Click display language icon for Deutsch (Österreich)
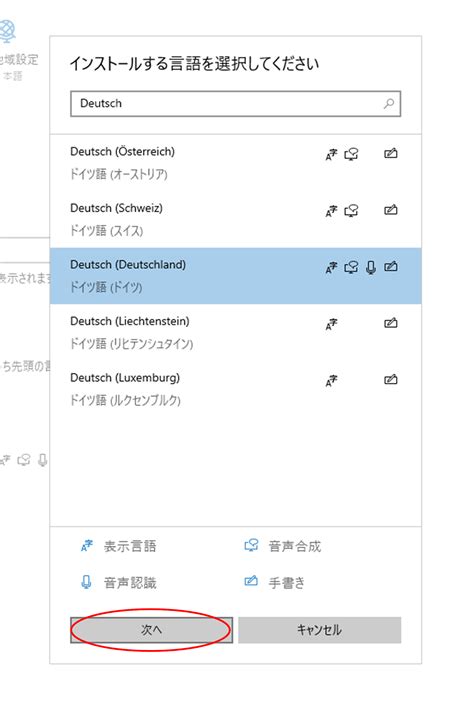Image resolution: width=474 pixels, height=704 pixels. 331,154
